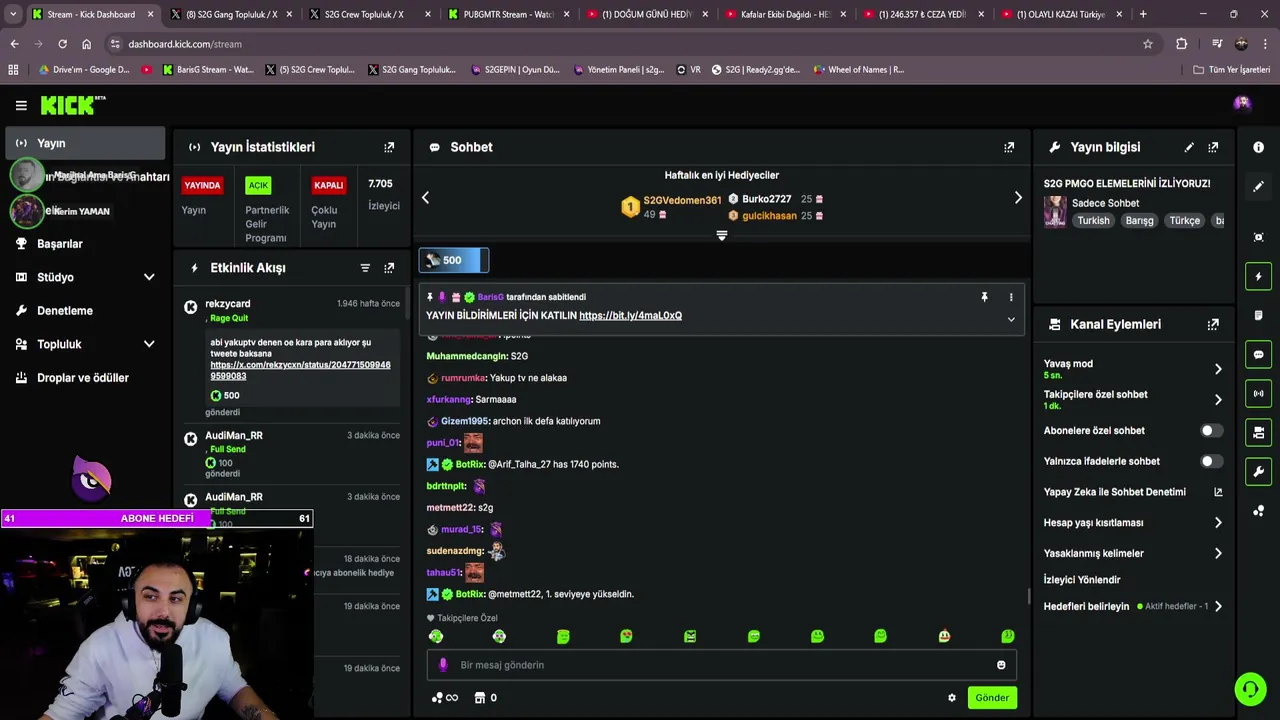This screenshot has height=720, width=1280.
Task: Edit stream info with the pencil icon
Action: 1189,147
